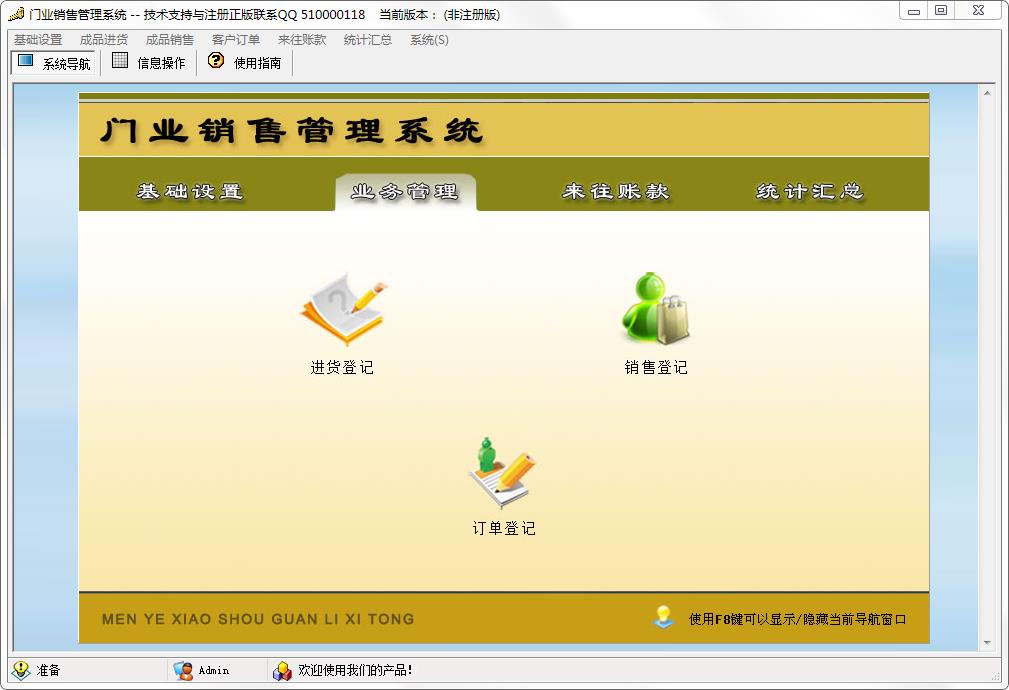
Task: Click the 信息操作 grid icon
Action: [120, 61]
